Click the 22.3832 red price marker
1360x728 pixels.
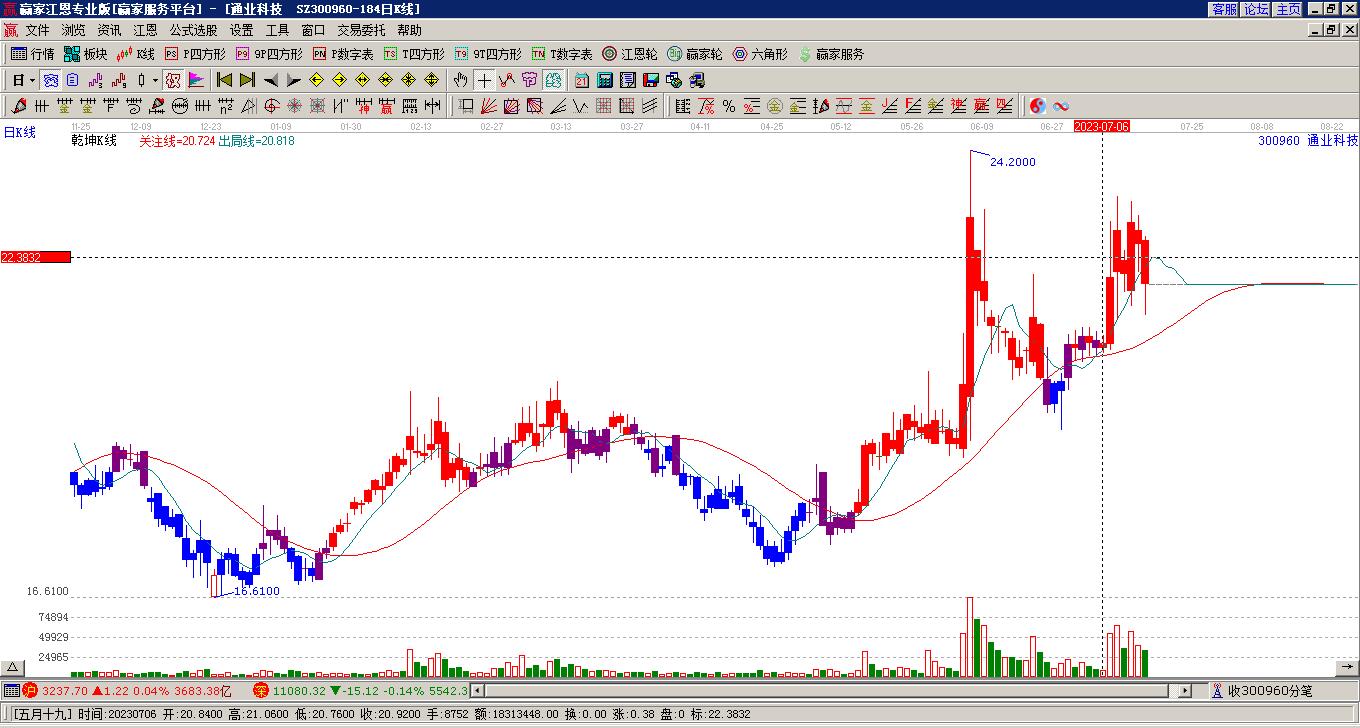pyautogui.click(x=35, y=257)
